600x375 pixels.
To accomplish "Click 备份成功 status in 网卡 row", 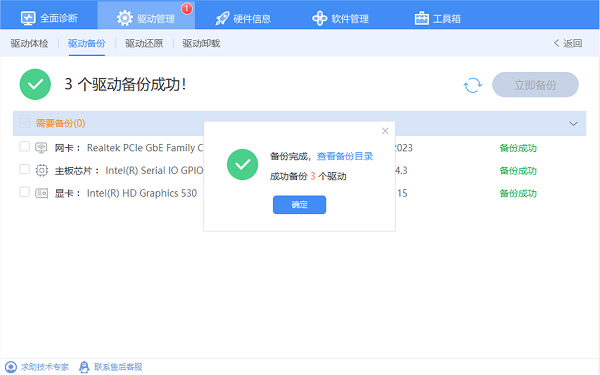I will click(518, 148).
